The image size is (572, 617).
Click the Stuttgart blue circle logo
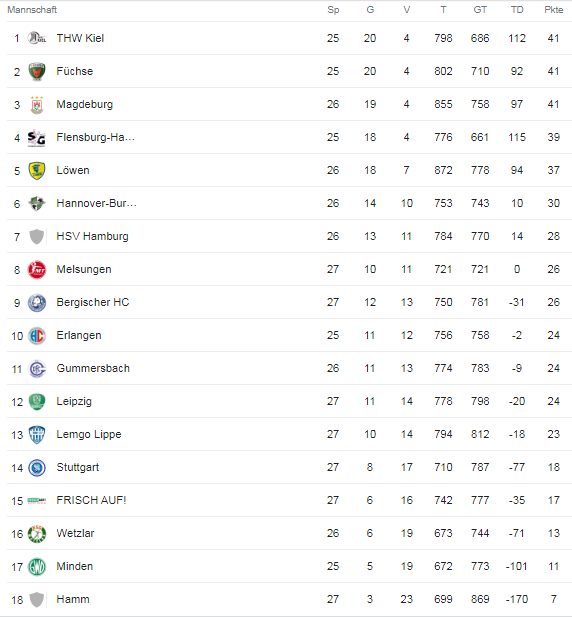pos(37,467)
